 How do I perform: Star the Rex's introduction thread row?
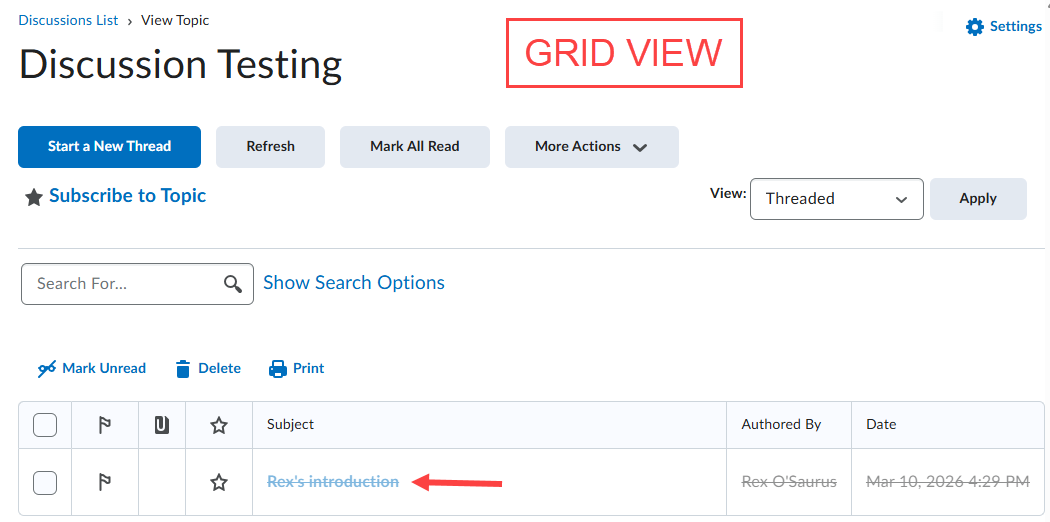click(219, 483)
